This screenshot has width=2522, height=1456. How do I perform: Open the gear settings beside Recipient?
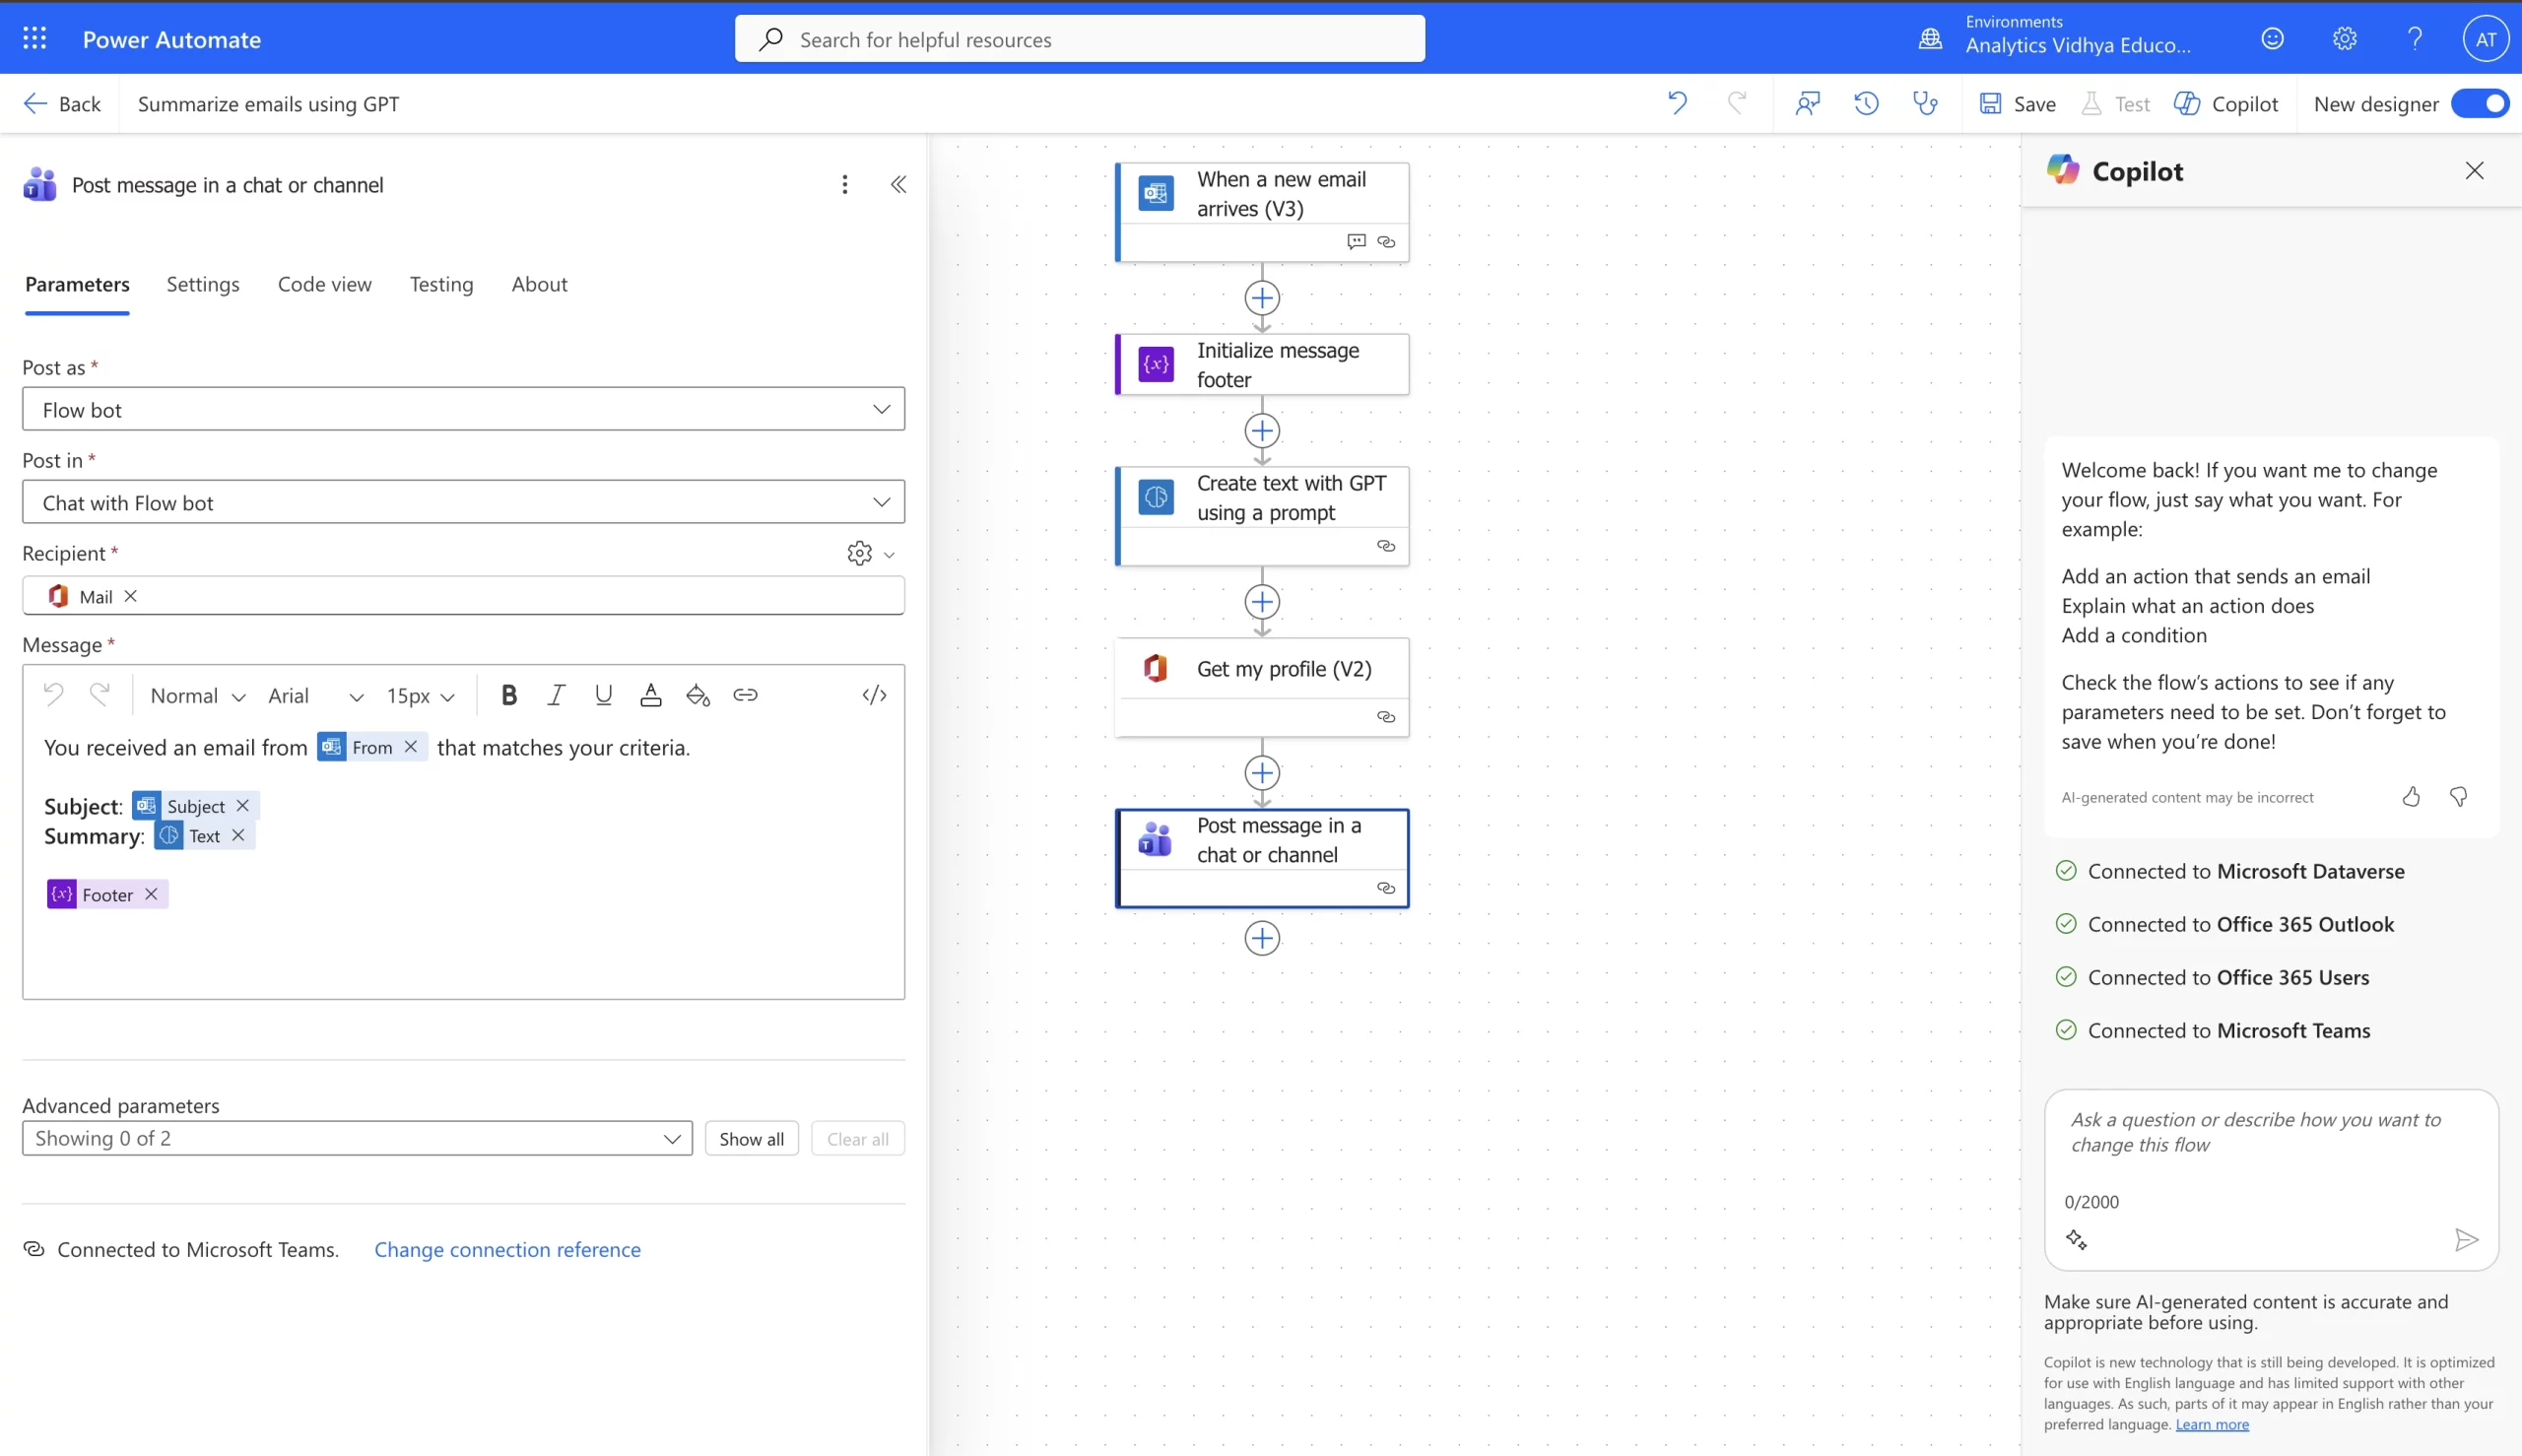[859, 553]
